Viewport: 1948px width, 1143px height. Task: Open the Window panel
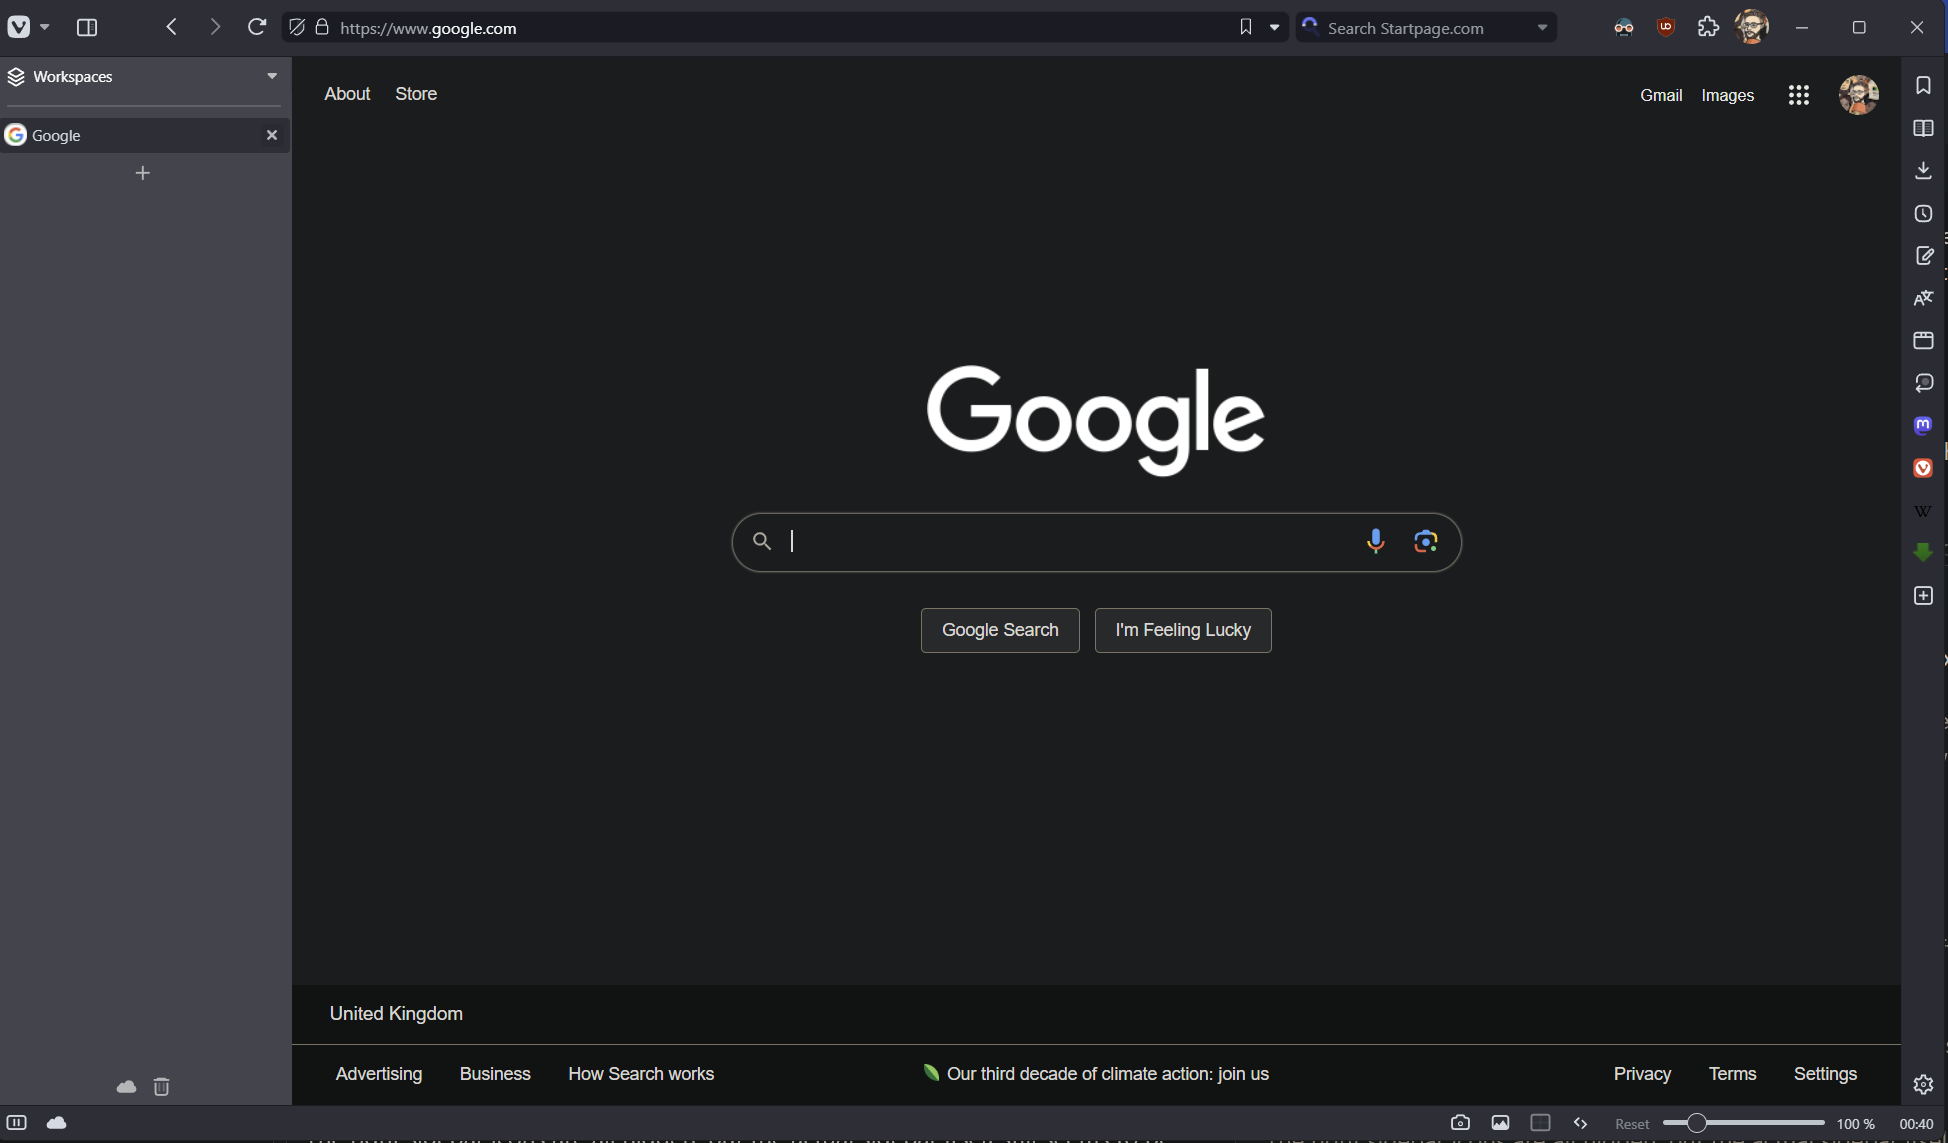coord(1923,340)
